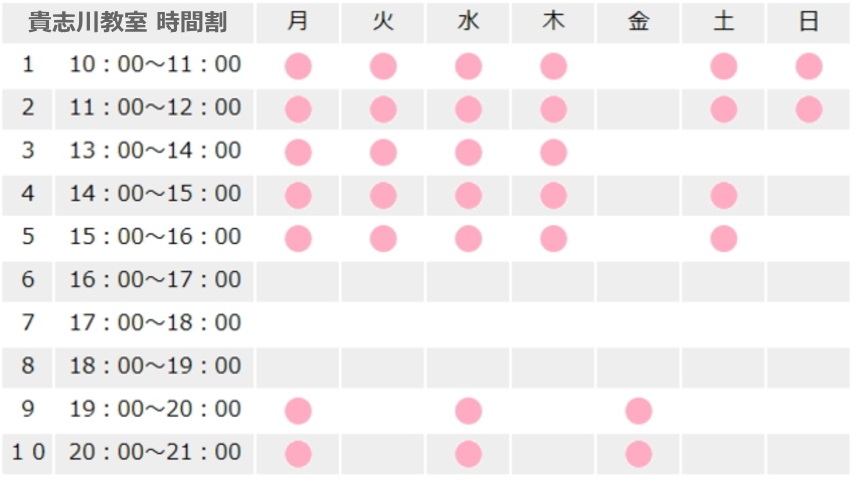Click Saturday 15:00 availability dot

tap(724, 239)
